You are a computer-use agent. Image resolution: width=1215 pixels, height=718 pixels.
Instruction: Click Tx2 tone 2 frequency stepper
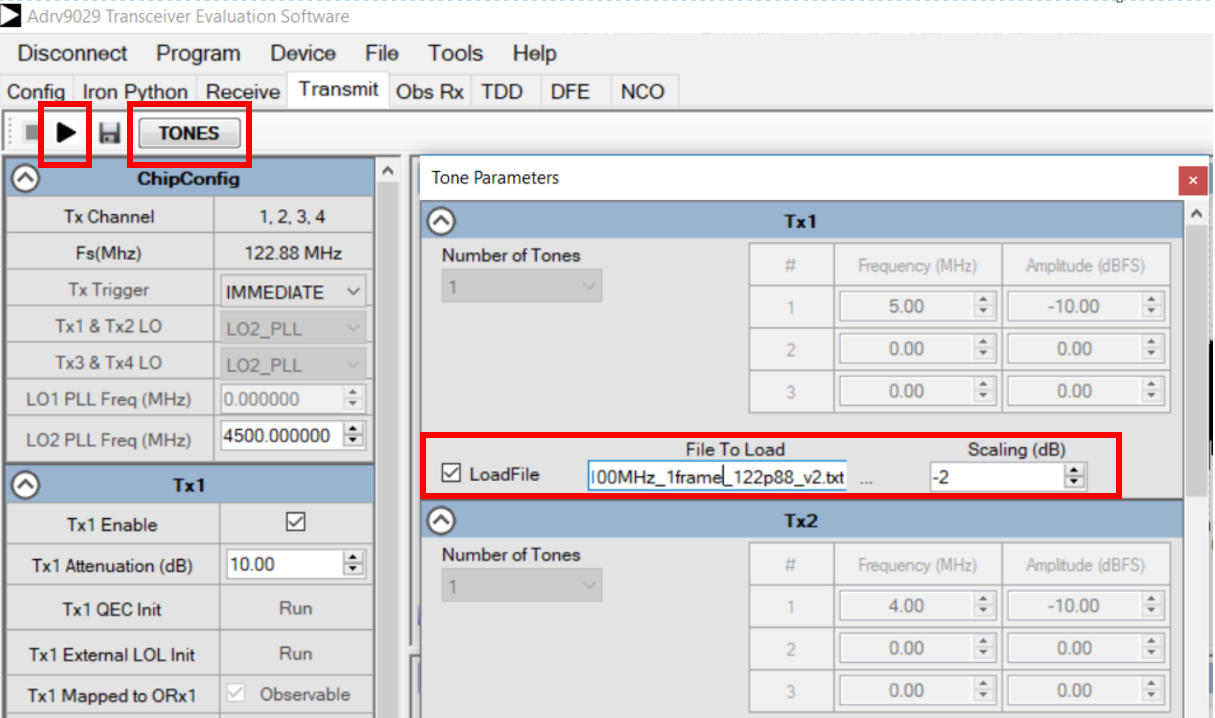pos(983,648)
